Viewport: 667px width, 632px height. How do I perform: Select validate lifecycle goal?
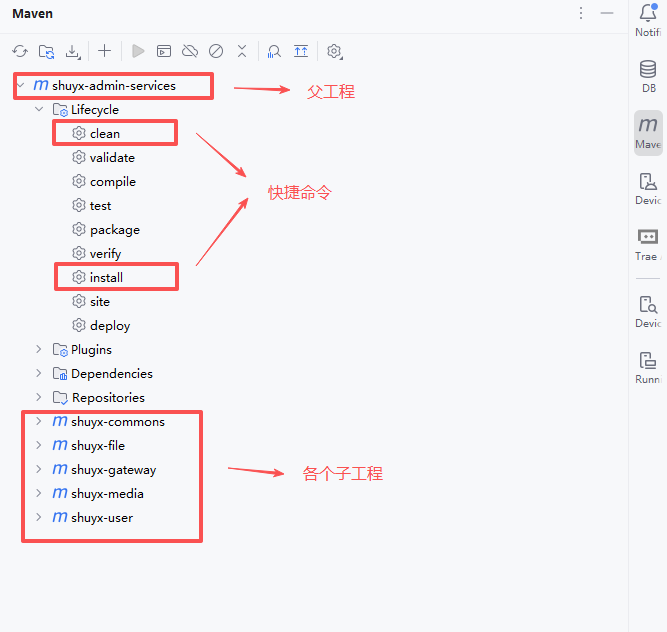112,158
